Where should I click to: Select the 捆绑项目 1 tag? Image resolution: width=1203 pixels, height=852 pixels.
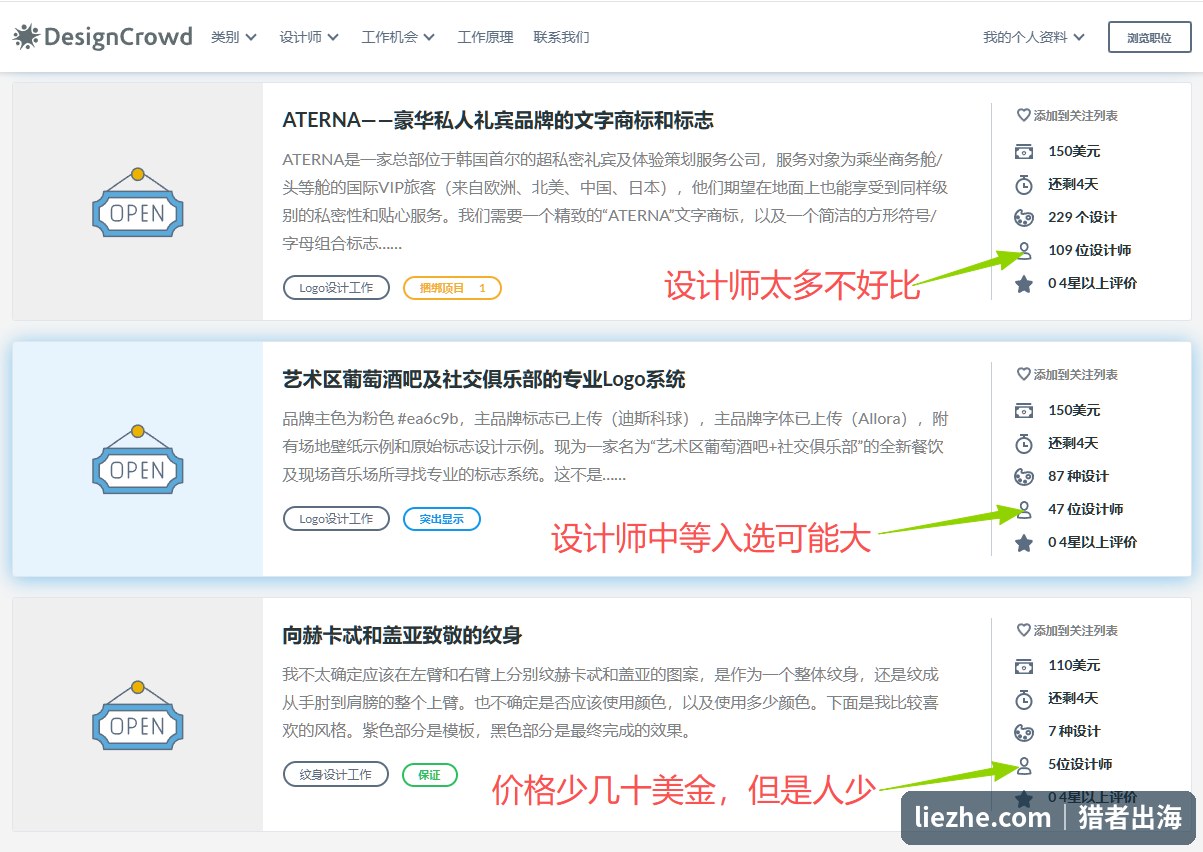(452, 288)
